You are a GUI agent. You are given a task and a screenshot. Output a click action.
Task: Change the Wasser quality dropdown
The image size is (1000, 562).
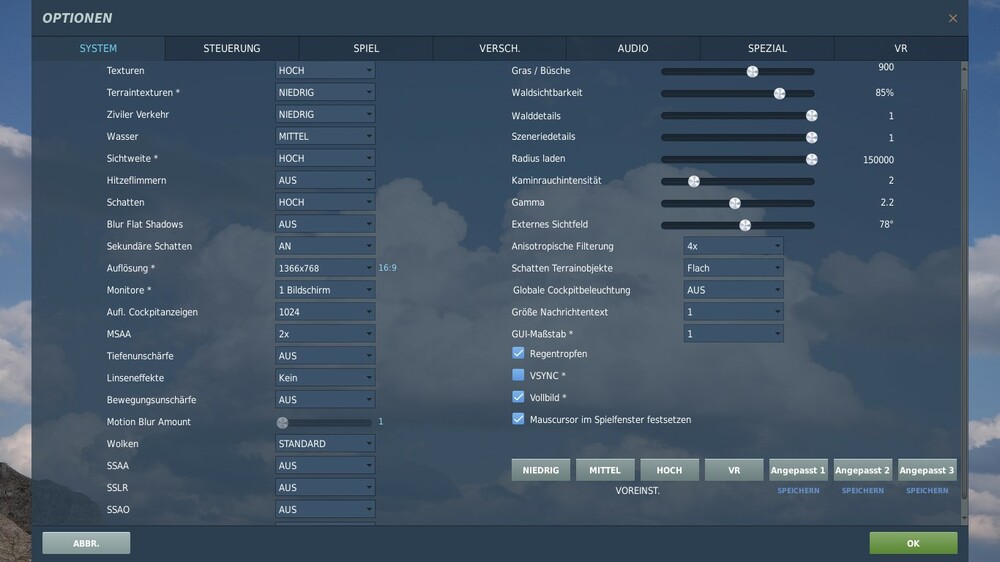(x=325, y=137)
